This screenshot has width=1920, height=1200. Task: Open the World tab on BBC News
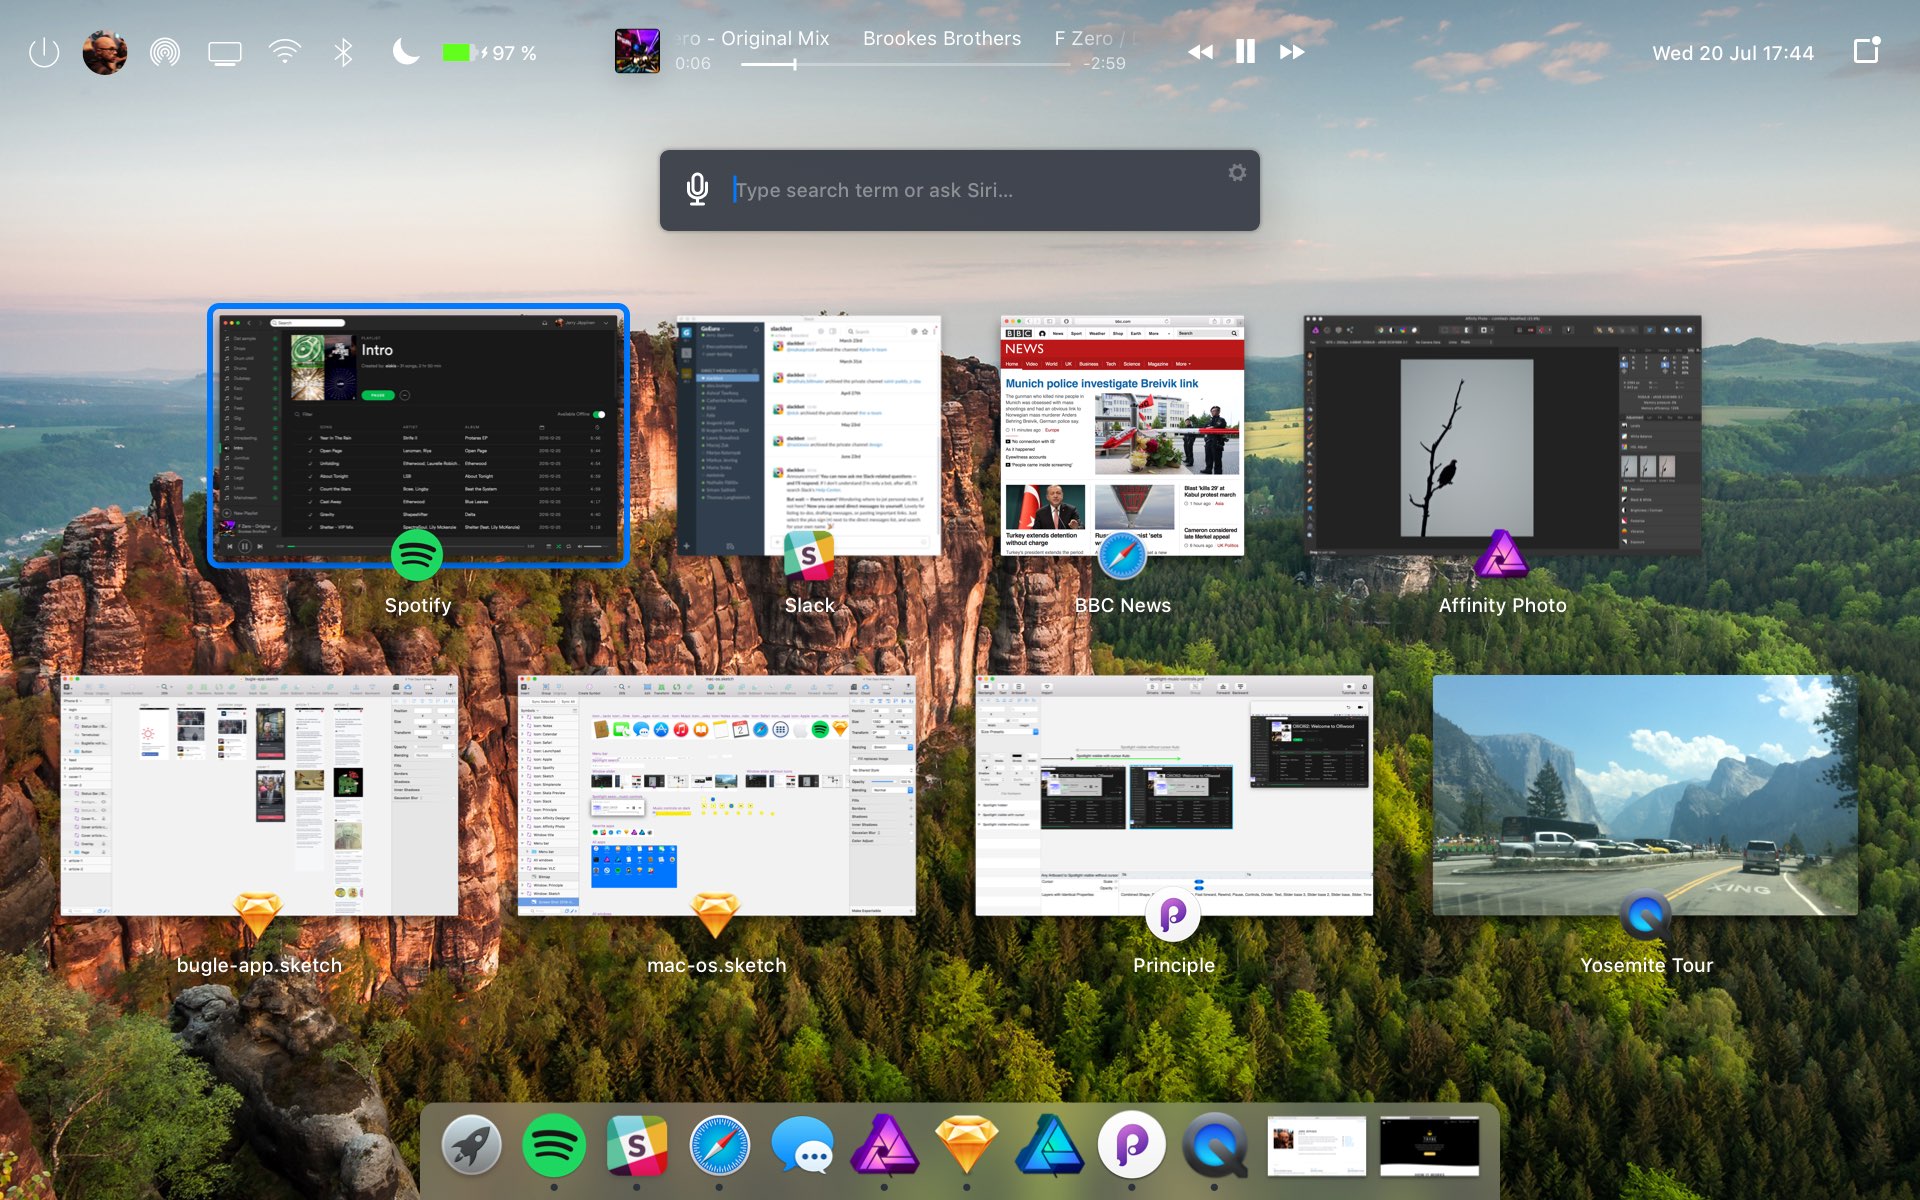(x=1051, y=364)
